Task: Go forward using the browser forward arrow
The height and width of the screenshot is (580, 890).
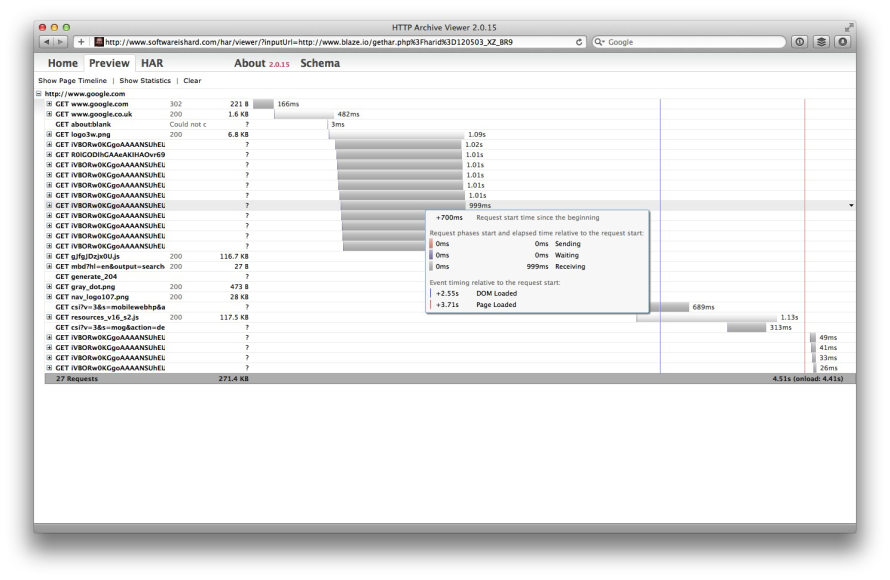Action: tap(60, 42)
